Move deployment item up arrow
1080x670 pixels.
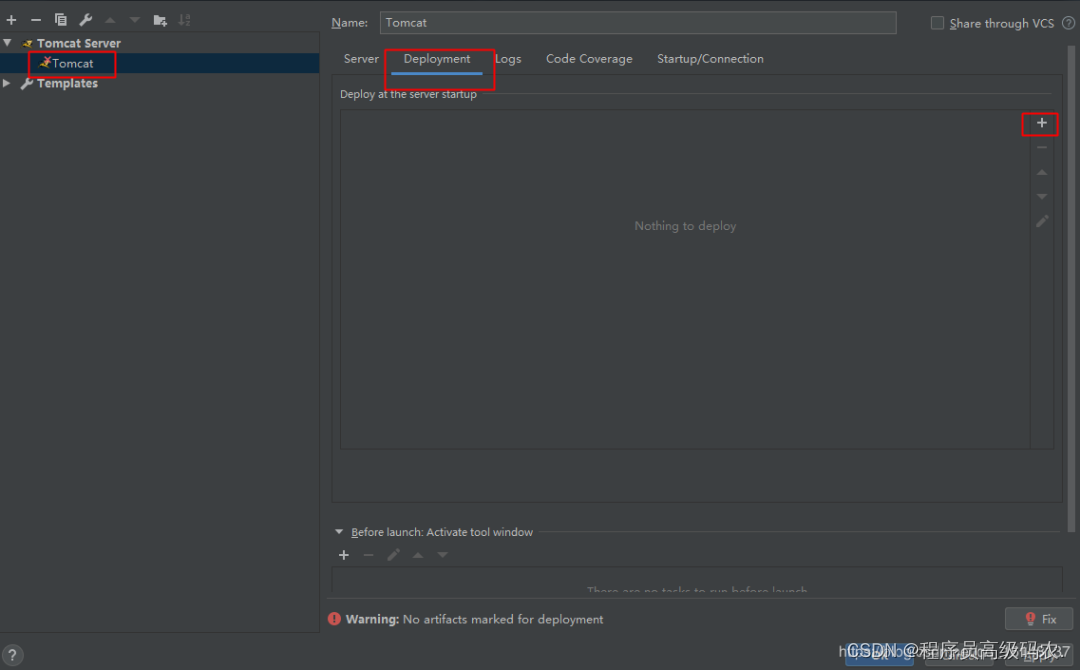point(1041,172)
